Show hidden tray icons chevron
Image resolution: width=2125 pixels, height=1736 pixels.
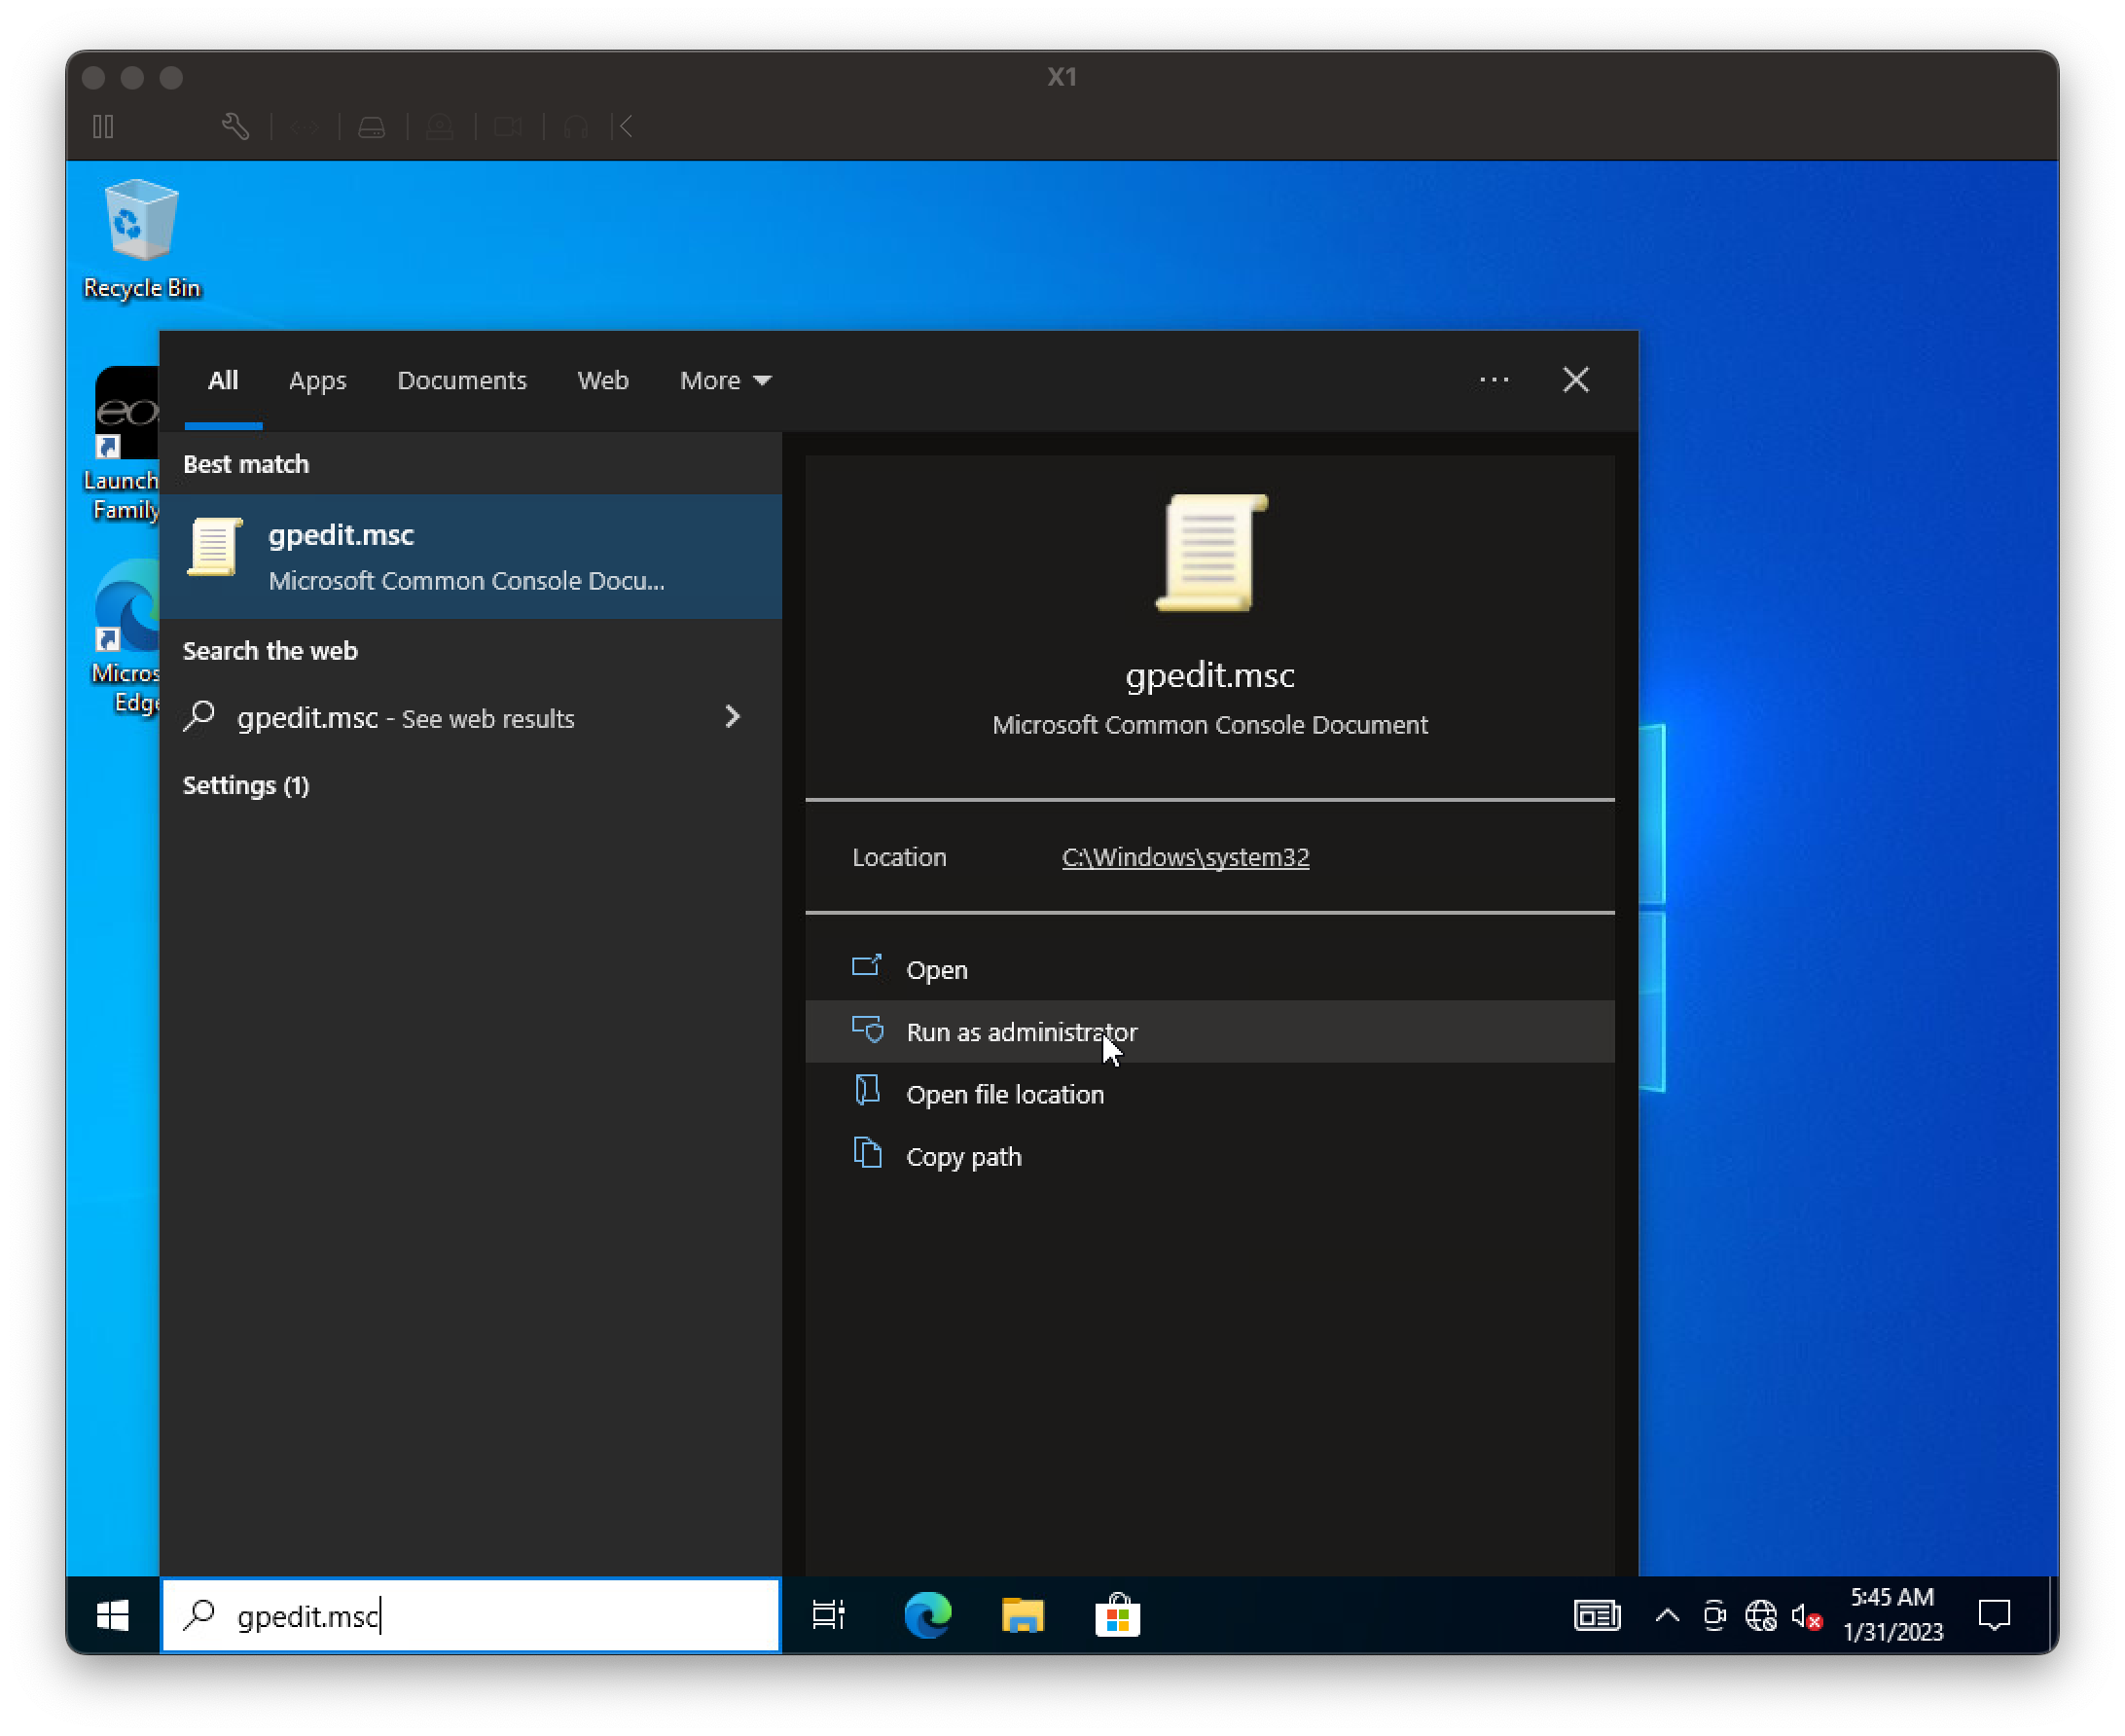click(1667, 1615)
